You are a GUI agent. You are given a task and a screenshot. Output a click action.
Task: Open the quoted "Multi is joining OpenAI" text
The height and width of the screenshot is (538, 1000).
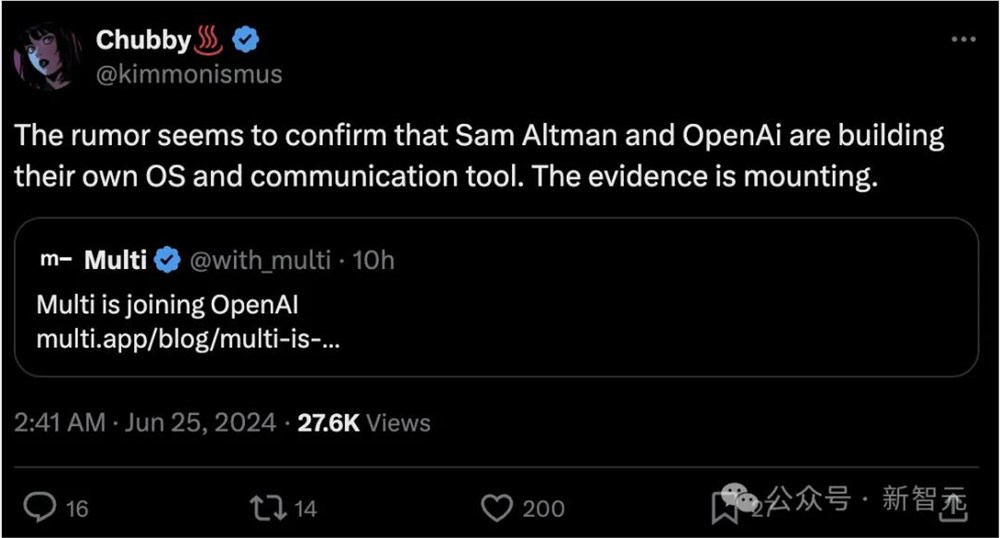(167, 304)
